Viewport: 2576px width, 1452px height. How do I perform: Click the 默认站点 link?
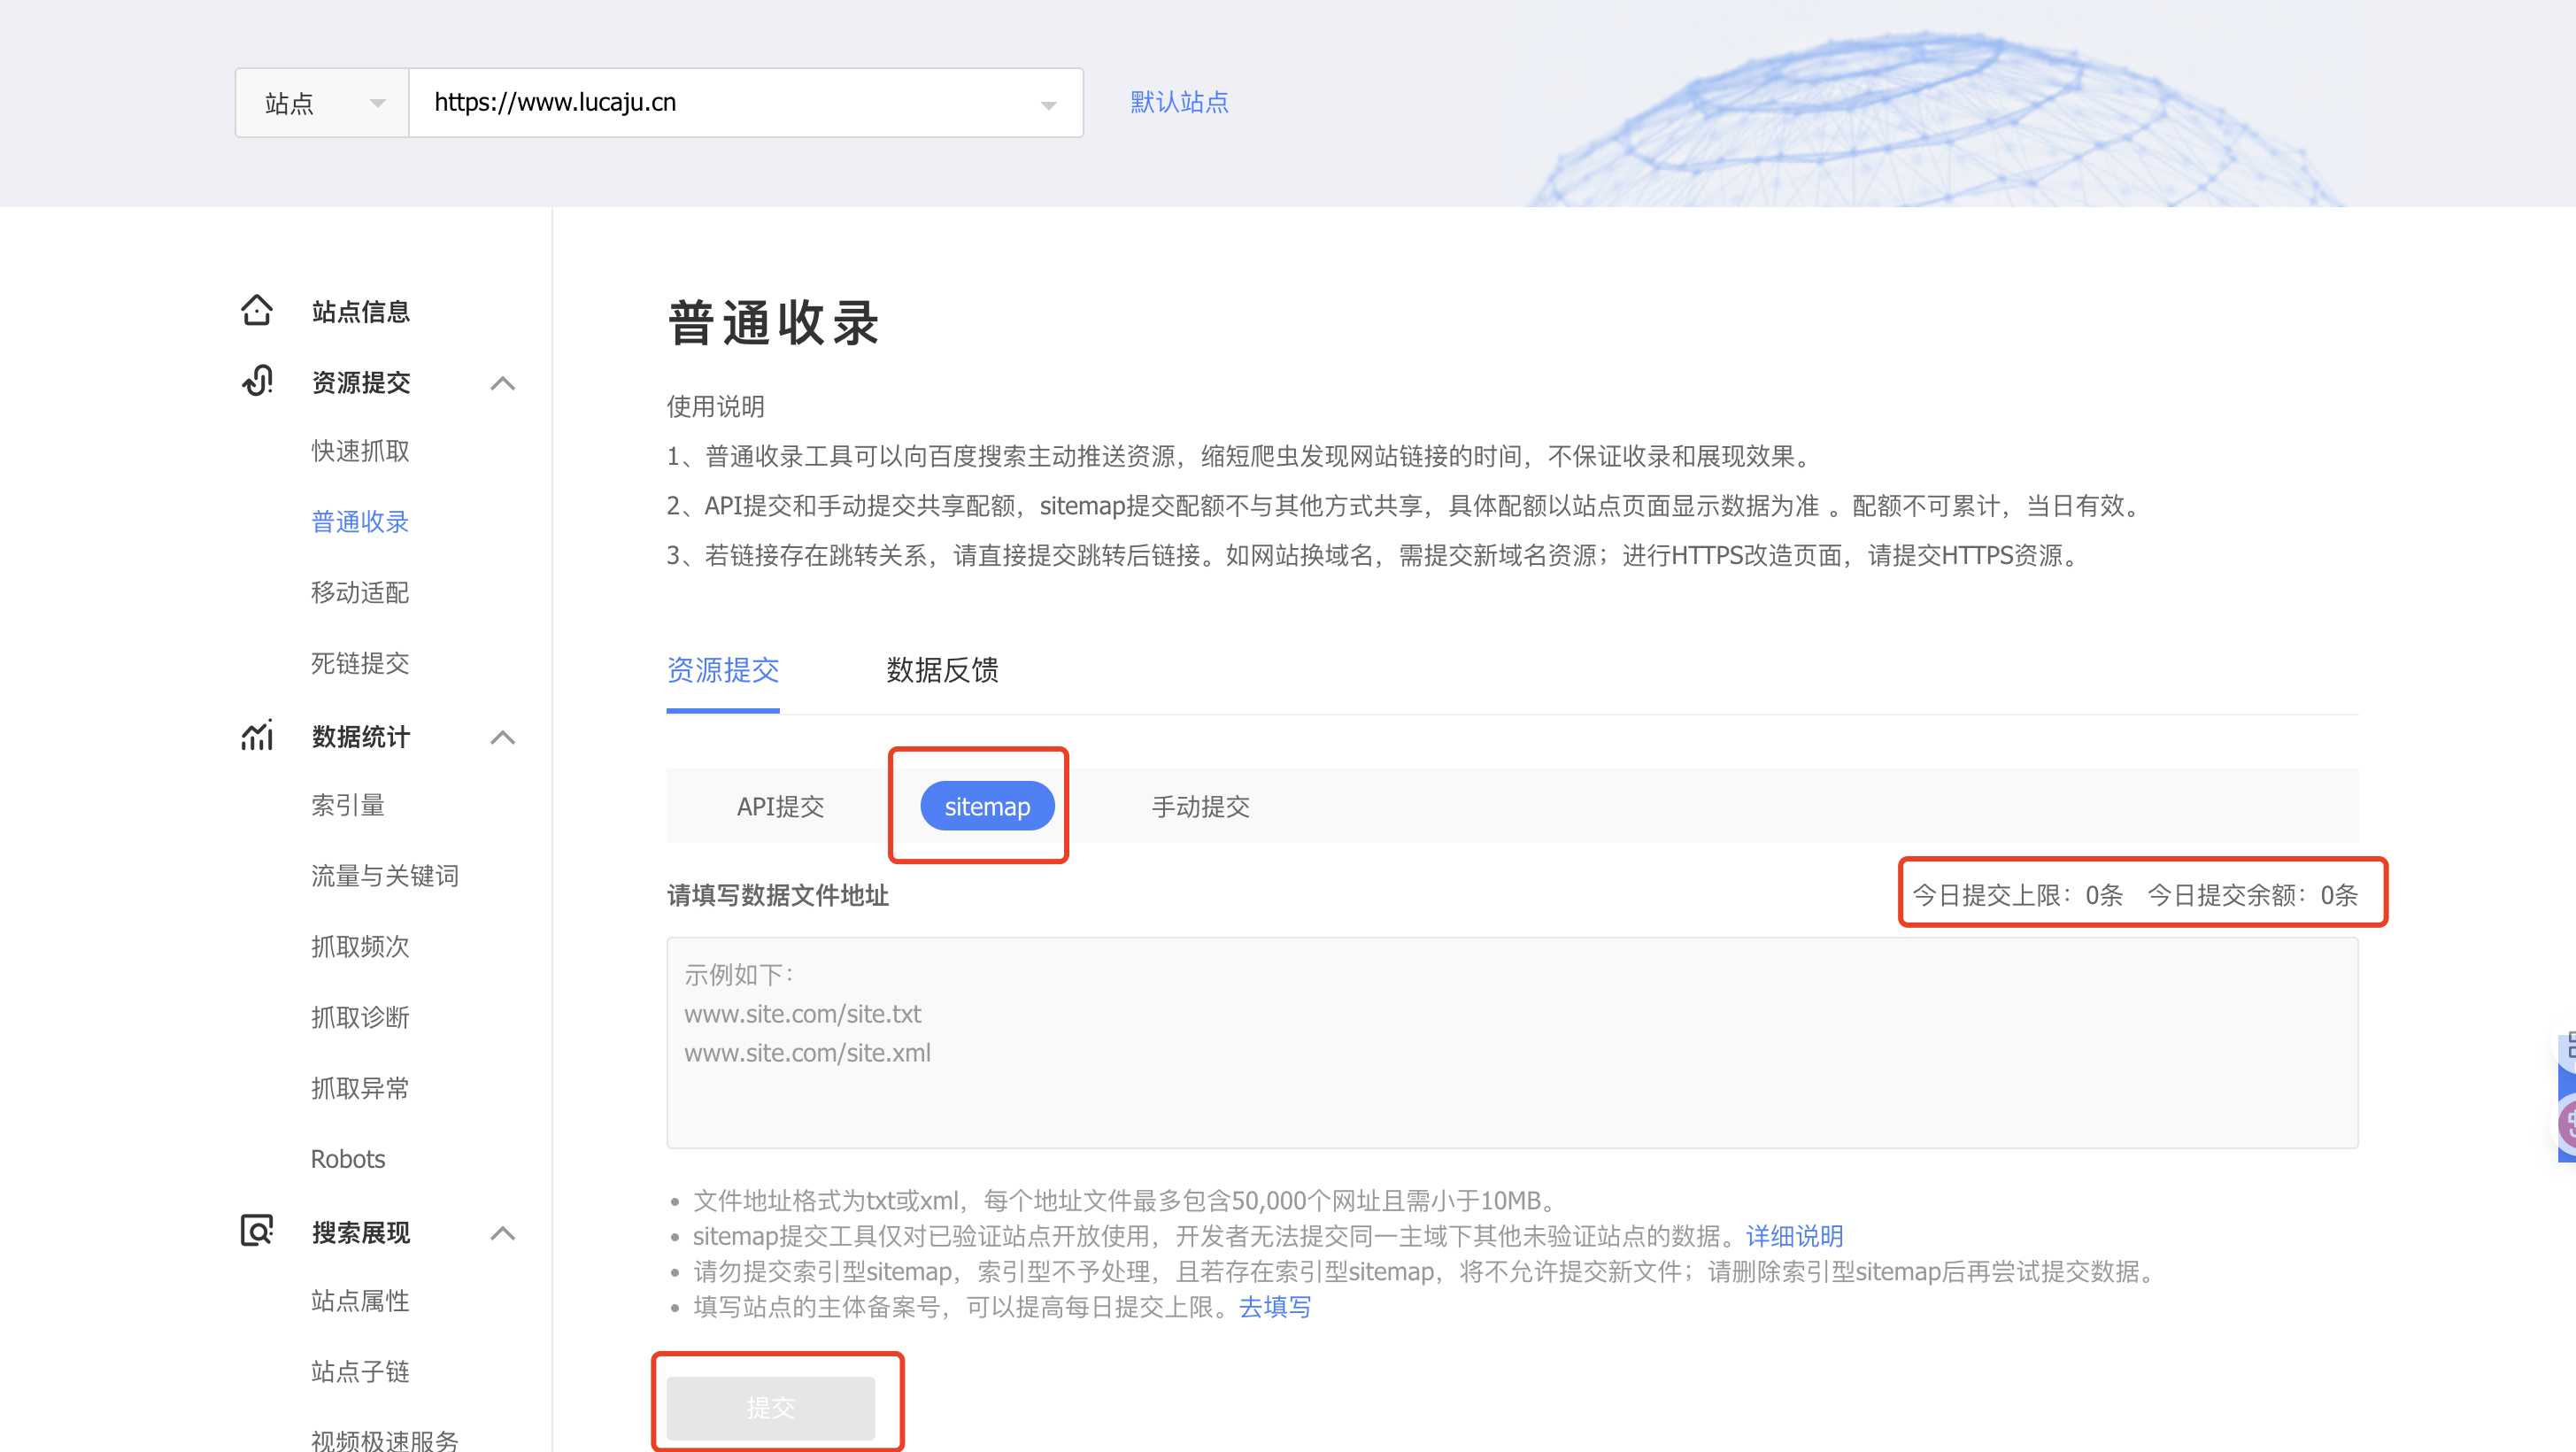coord(1179,102)
